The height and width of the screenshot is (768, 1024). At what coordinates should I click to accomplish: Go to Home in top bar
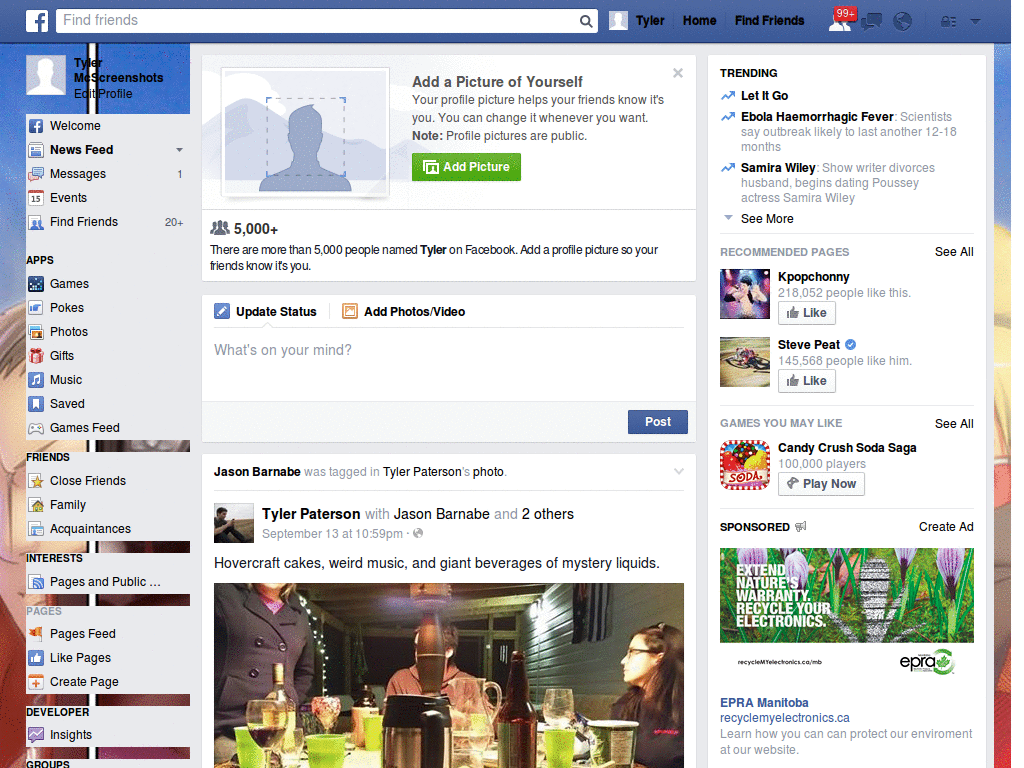[699, 21]
